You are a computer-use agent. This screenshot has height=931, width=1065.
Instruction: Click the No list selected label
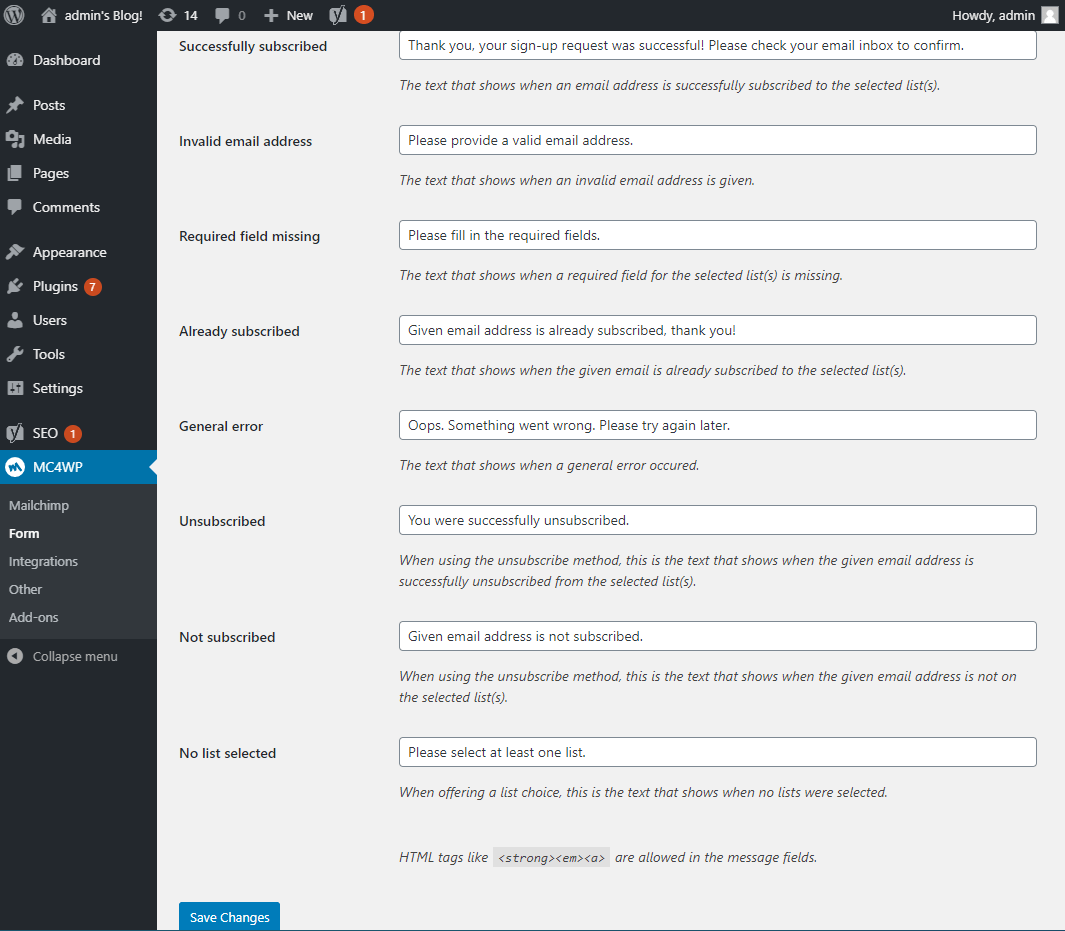[228, 753]
